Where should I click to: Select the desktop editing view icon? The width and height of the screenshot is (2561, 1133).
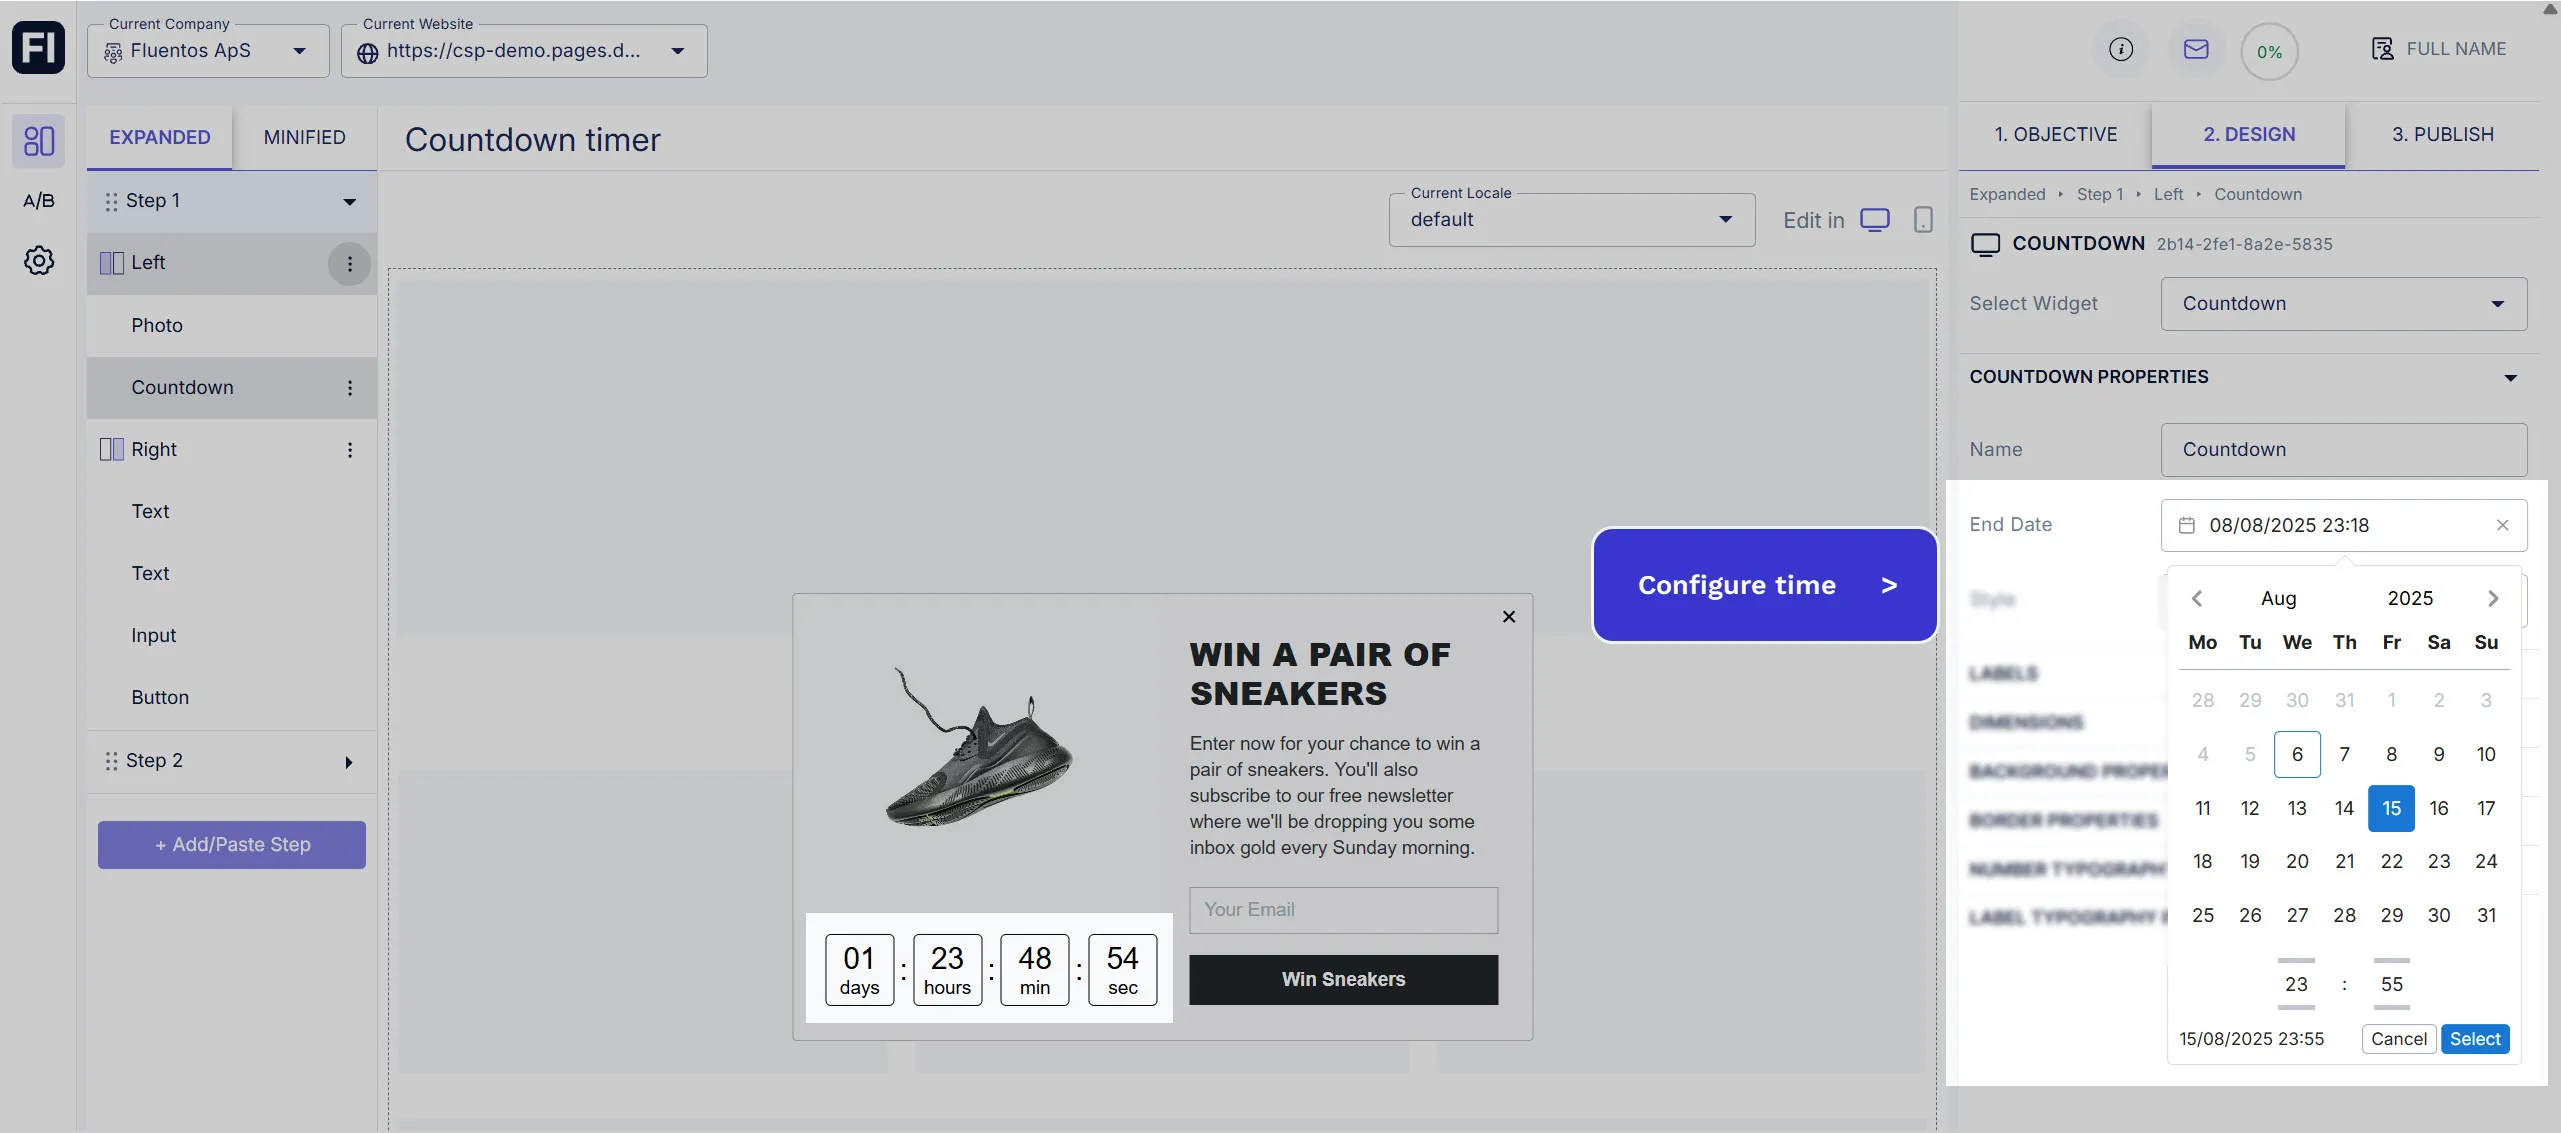pos(1875,218)
